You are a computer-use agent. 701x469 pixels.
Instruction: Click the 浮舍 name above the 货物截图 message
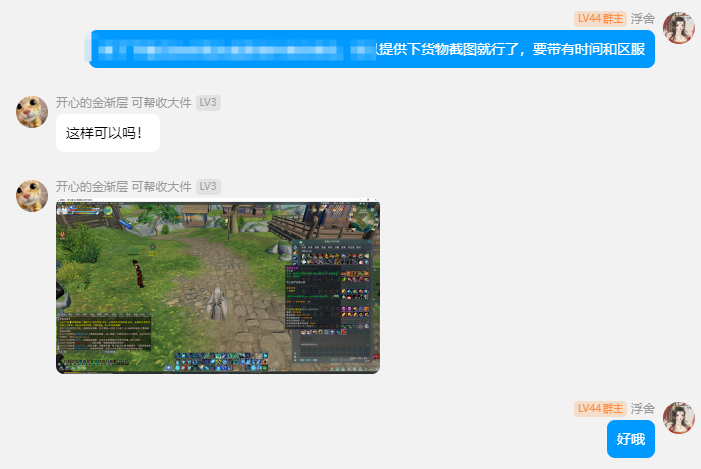642,19
